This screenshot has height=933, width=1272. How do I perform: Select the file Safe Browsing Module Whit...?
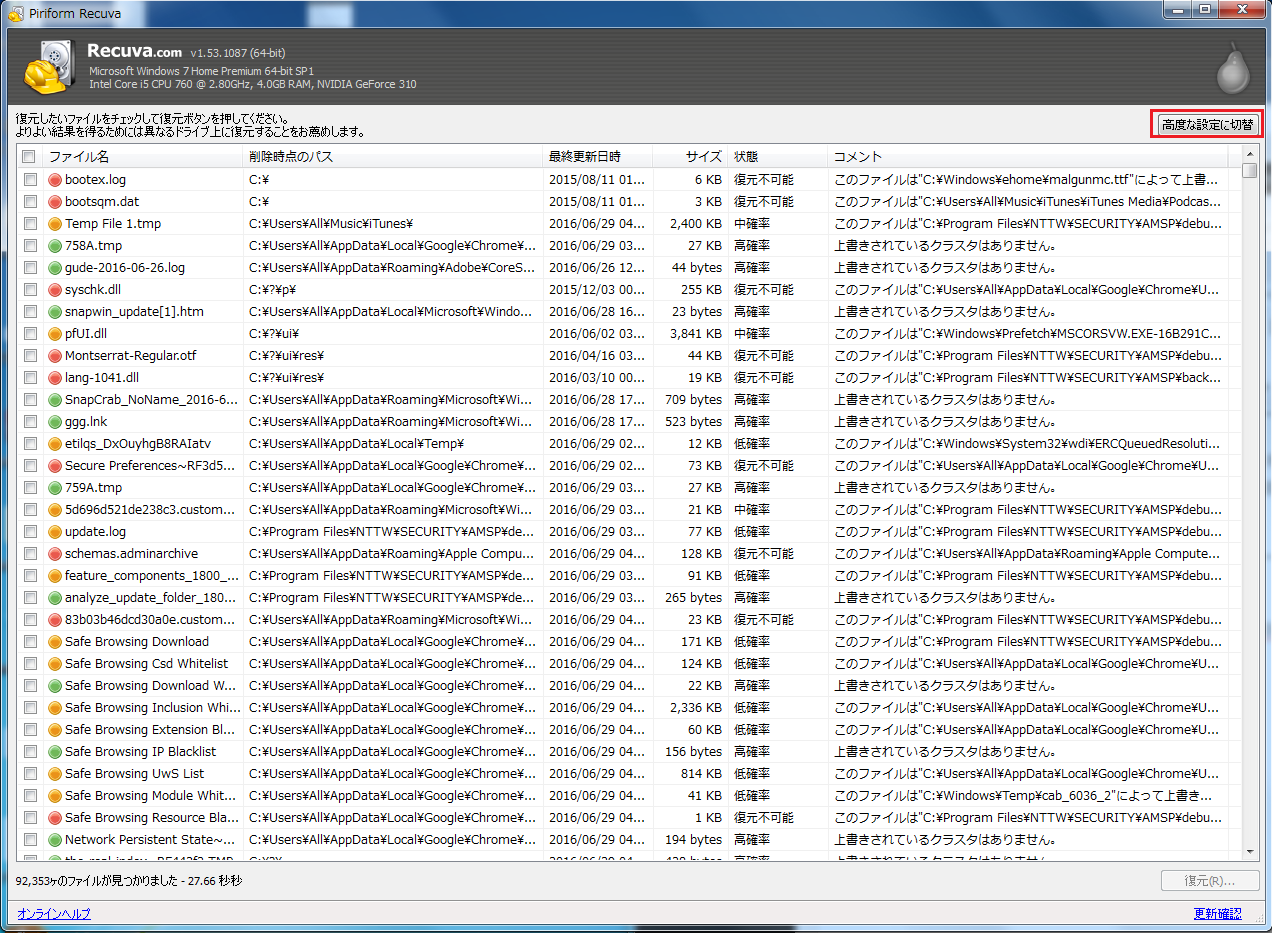[151, 796]
